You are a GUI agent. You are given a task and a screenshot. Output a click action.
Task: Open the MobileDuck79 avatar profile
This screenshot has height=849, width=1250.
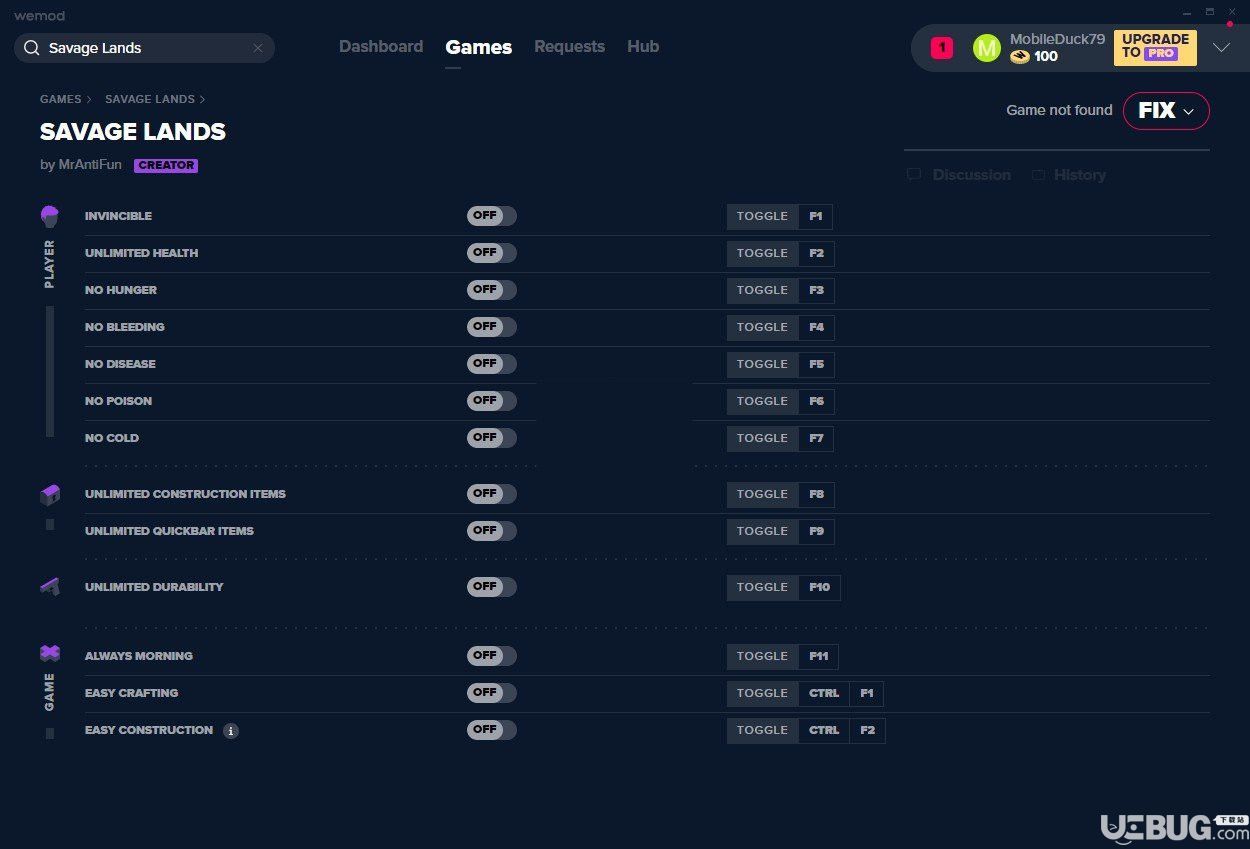click(986, 48)
